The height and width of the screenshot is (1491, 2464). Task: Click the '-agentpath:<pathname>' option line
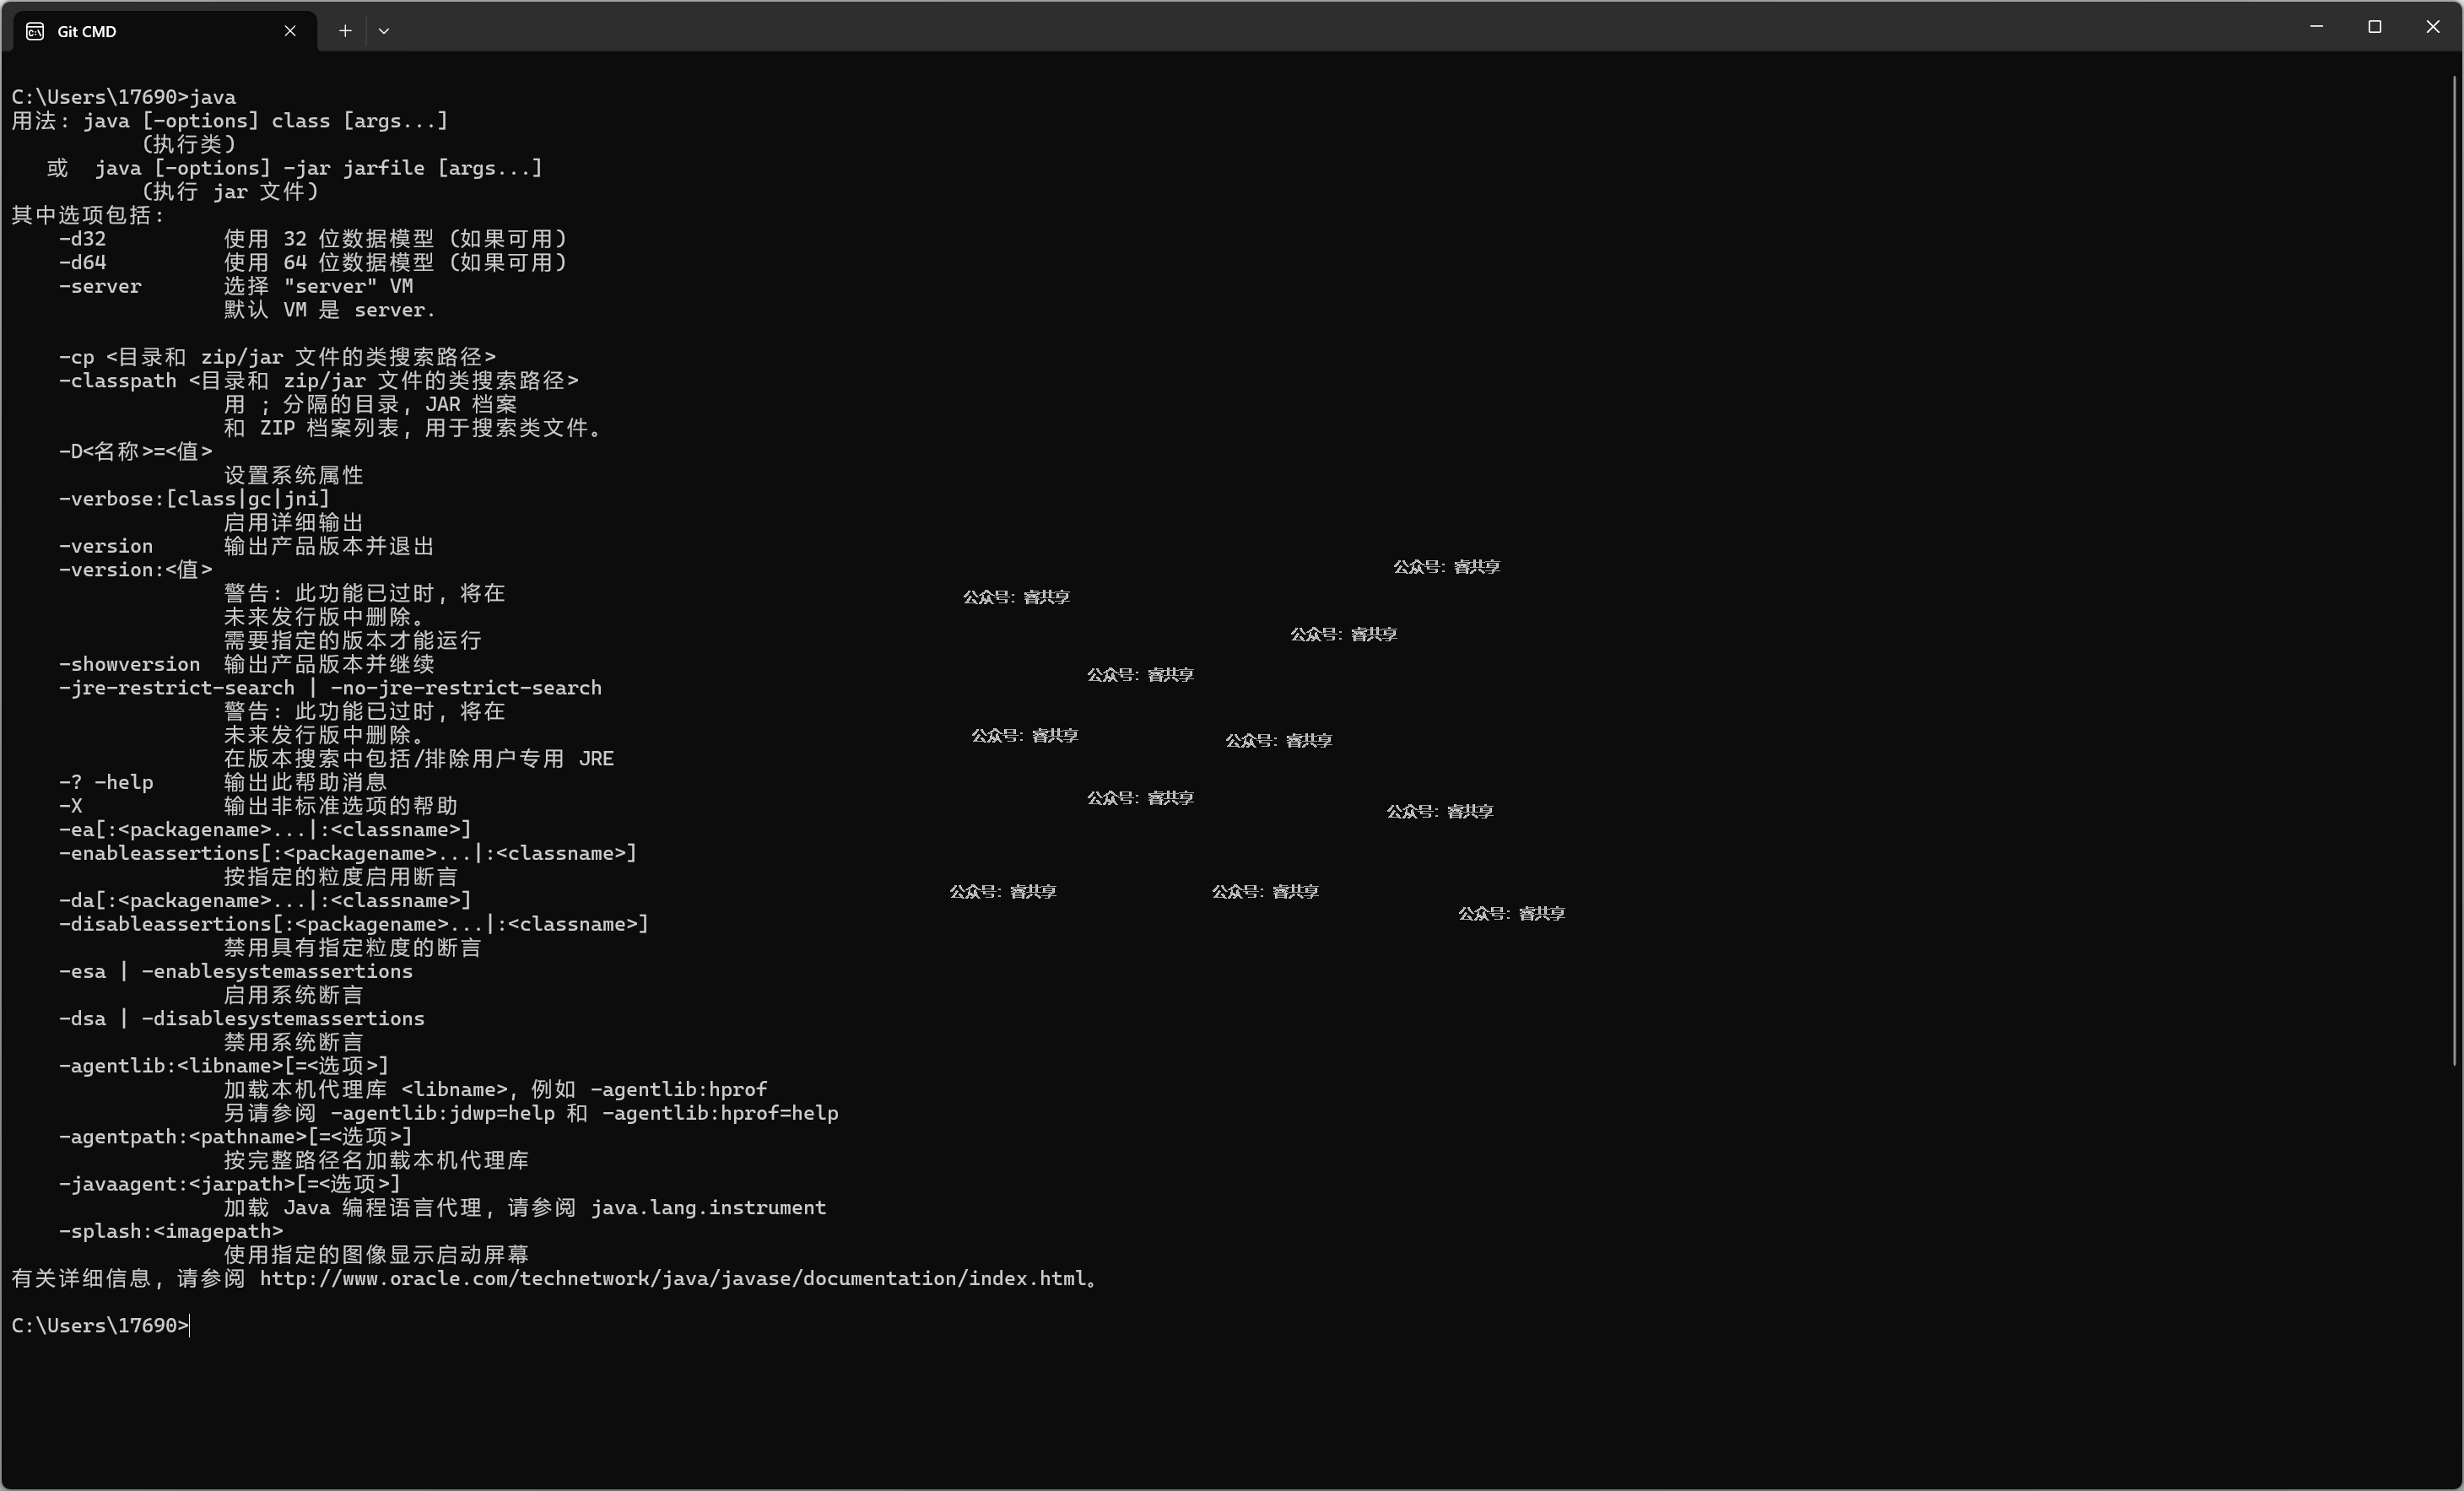(236, 1137)
